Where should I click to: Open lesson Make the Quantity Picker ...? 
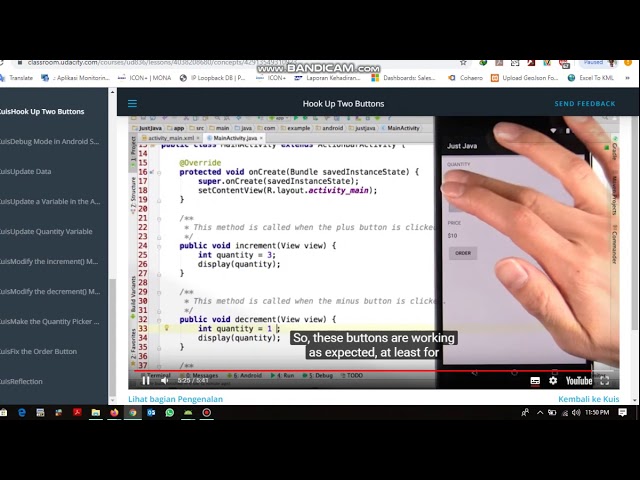coord(50,322)
